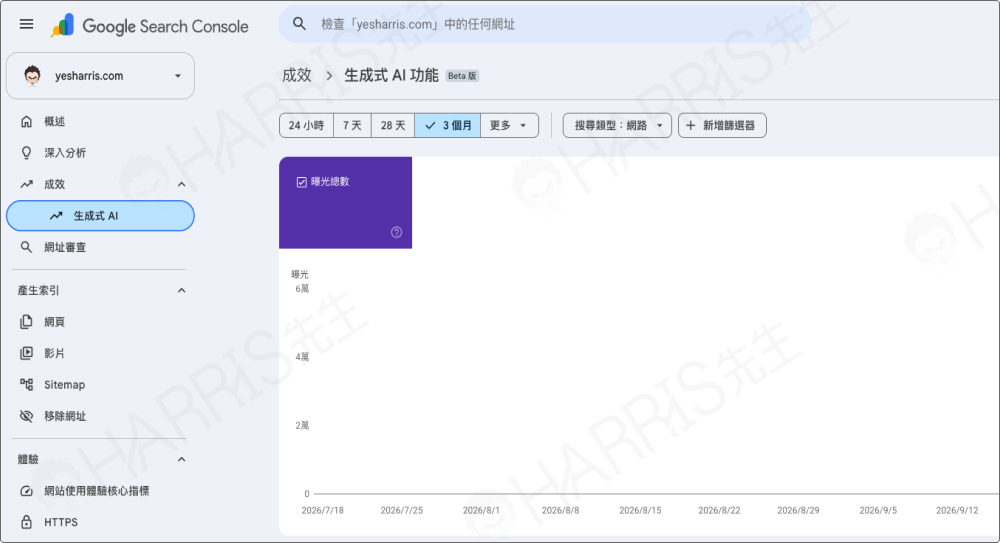1000x543 pixels.
Task: Open 概述 home icon in sidebar
Action: pos(26,121)
